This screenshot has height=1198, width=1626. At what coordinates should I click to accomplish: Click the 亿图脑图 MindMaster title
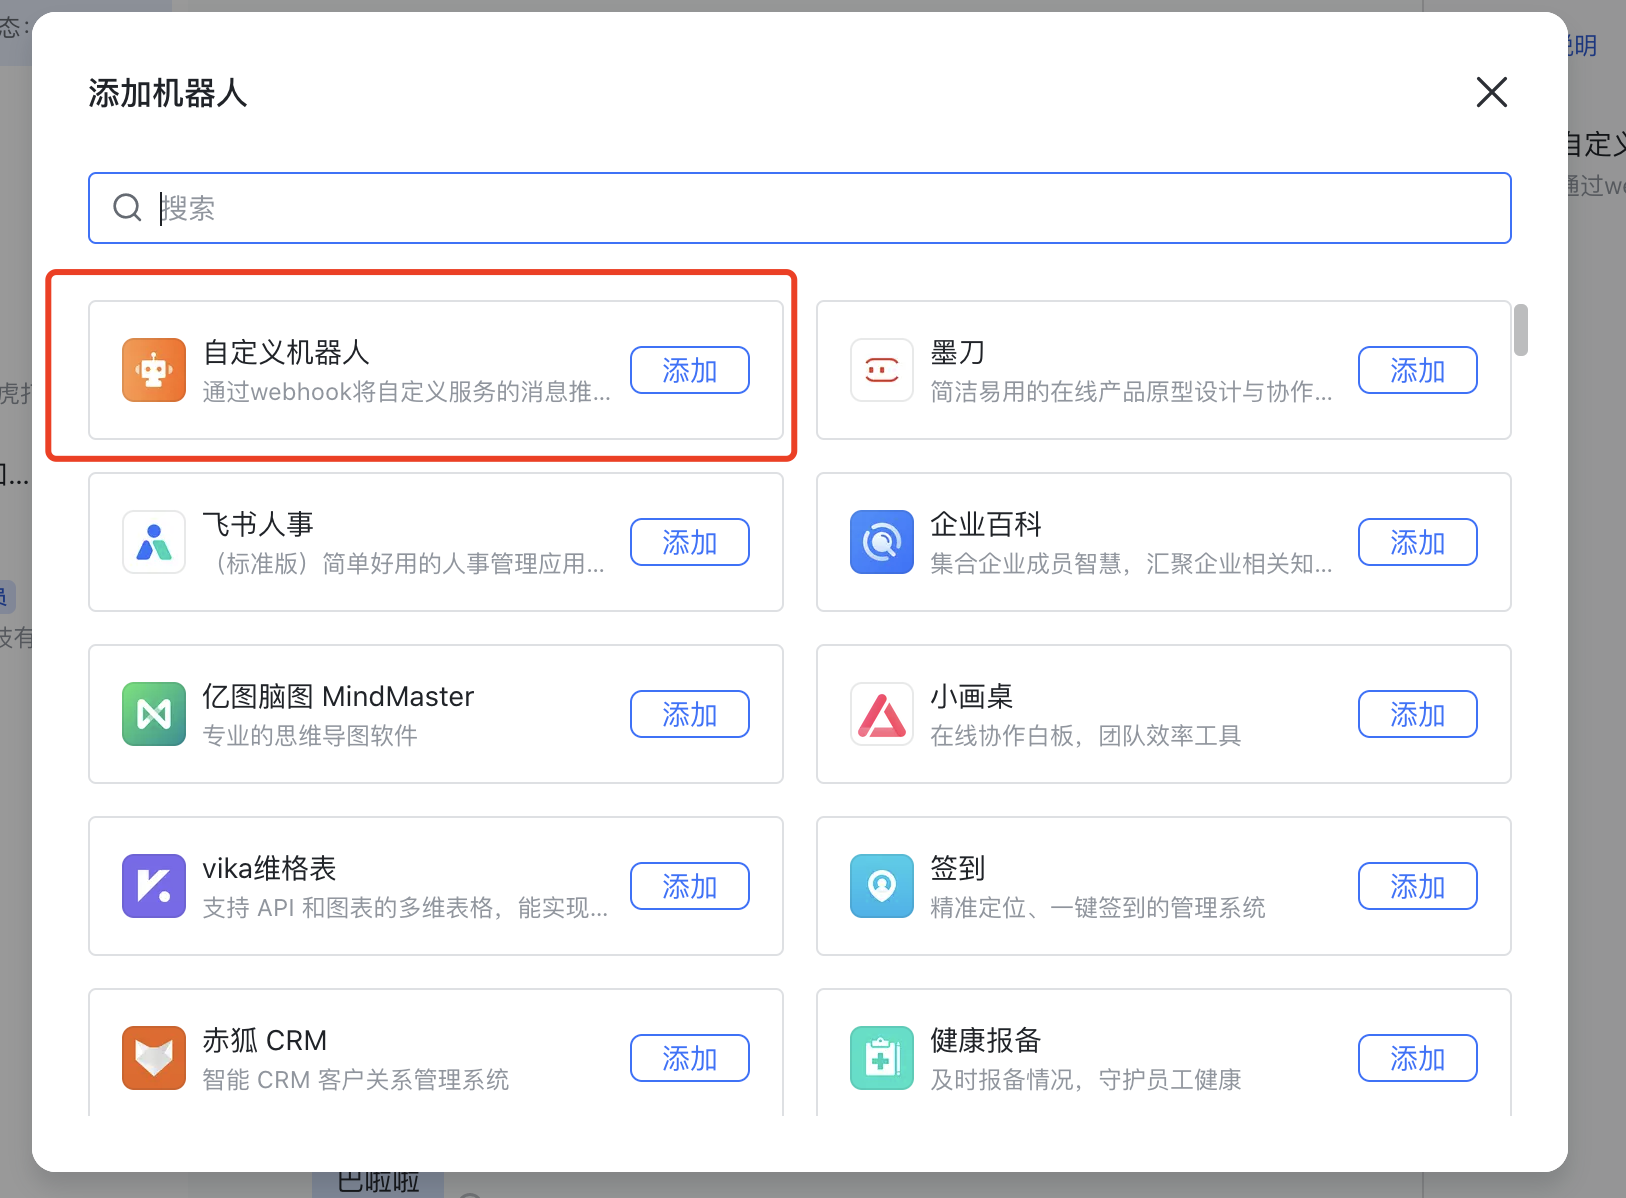click(338, 696)
